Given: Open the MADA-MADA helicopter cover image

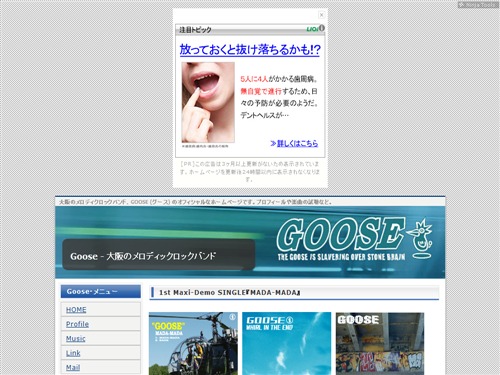Looking at the screenshot, I should point(193,343).
